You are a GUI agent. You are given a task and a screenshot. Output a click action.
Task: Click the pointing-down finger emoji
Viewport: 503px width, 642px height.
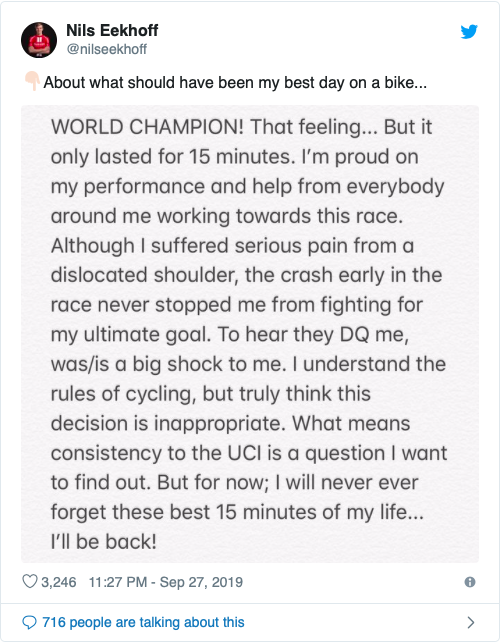click(x=32, y=81)
